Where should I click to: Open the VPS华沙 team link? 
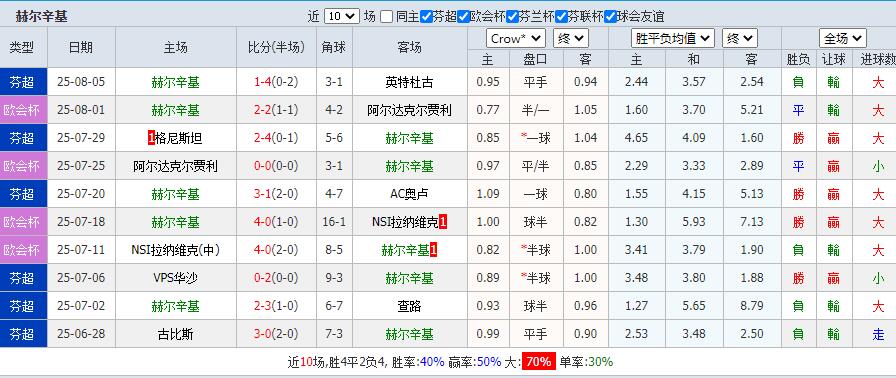pos(175,278)
